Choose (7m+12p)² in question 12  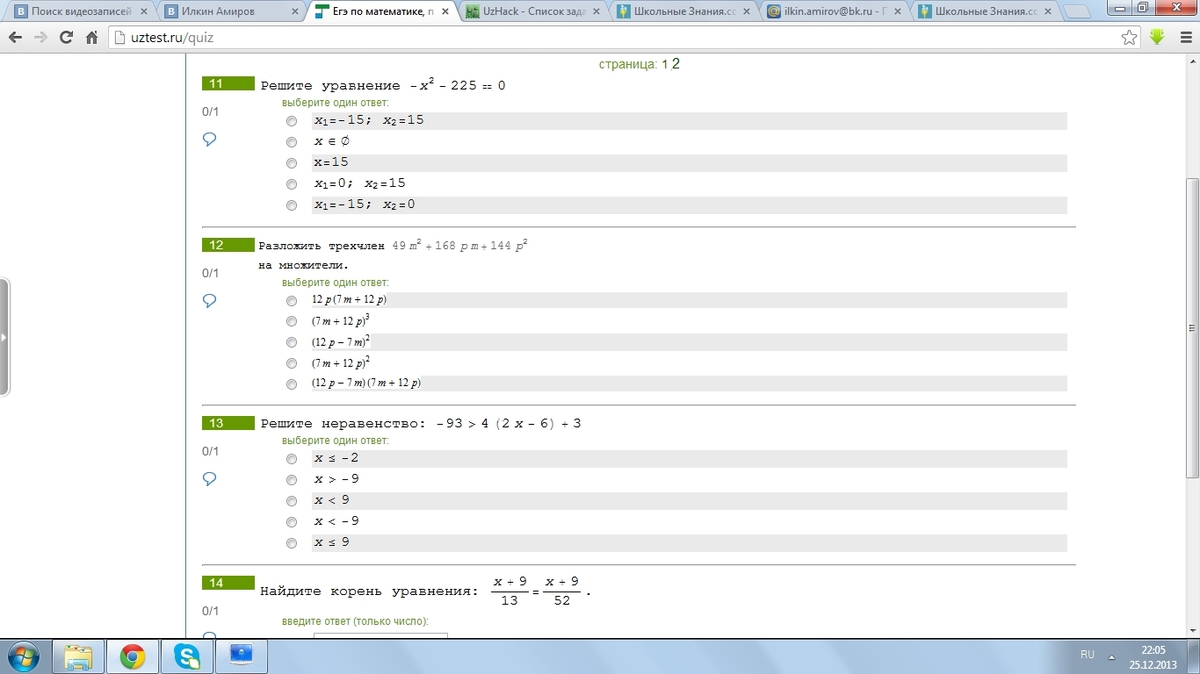(291, 363)
